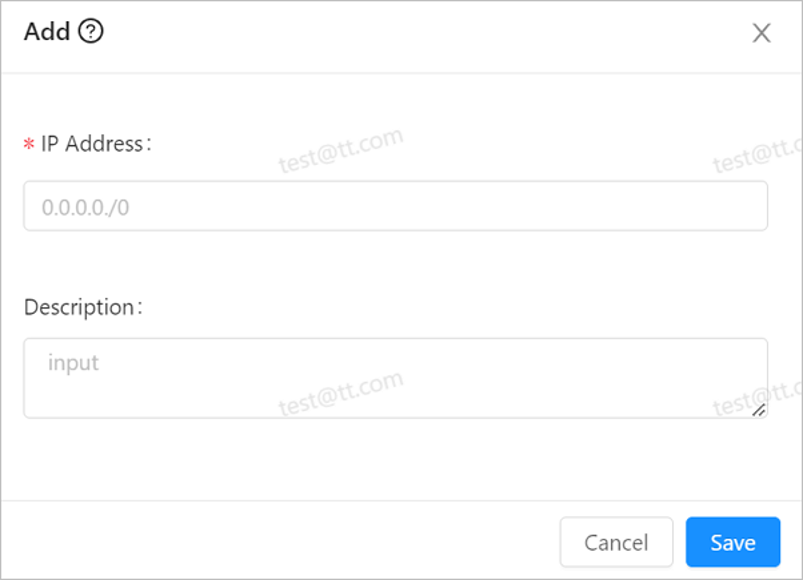Click the Description field label
Image resolution: width=804 pixels, height=580 pixels.
(80, 307)
